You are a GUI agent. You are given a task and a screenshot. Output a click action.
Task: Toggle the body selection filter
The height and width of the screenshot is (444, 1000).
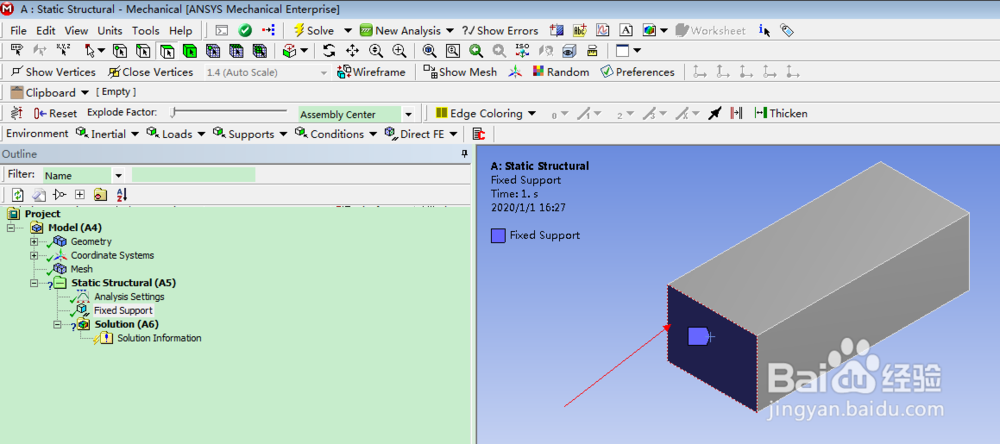190,51
